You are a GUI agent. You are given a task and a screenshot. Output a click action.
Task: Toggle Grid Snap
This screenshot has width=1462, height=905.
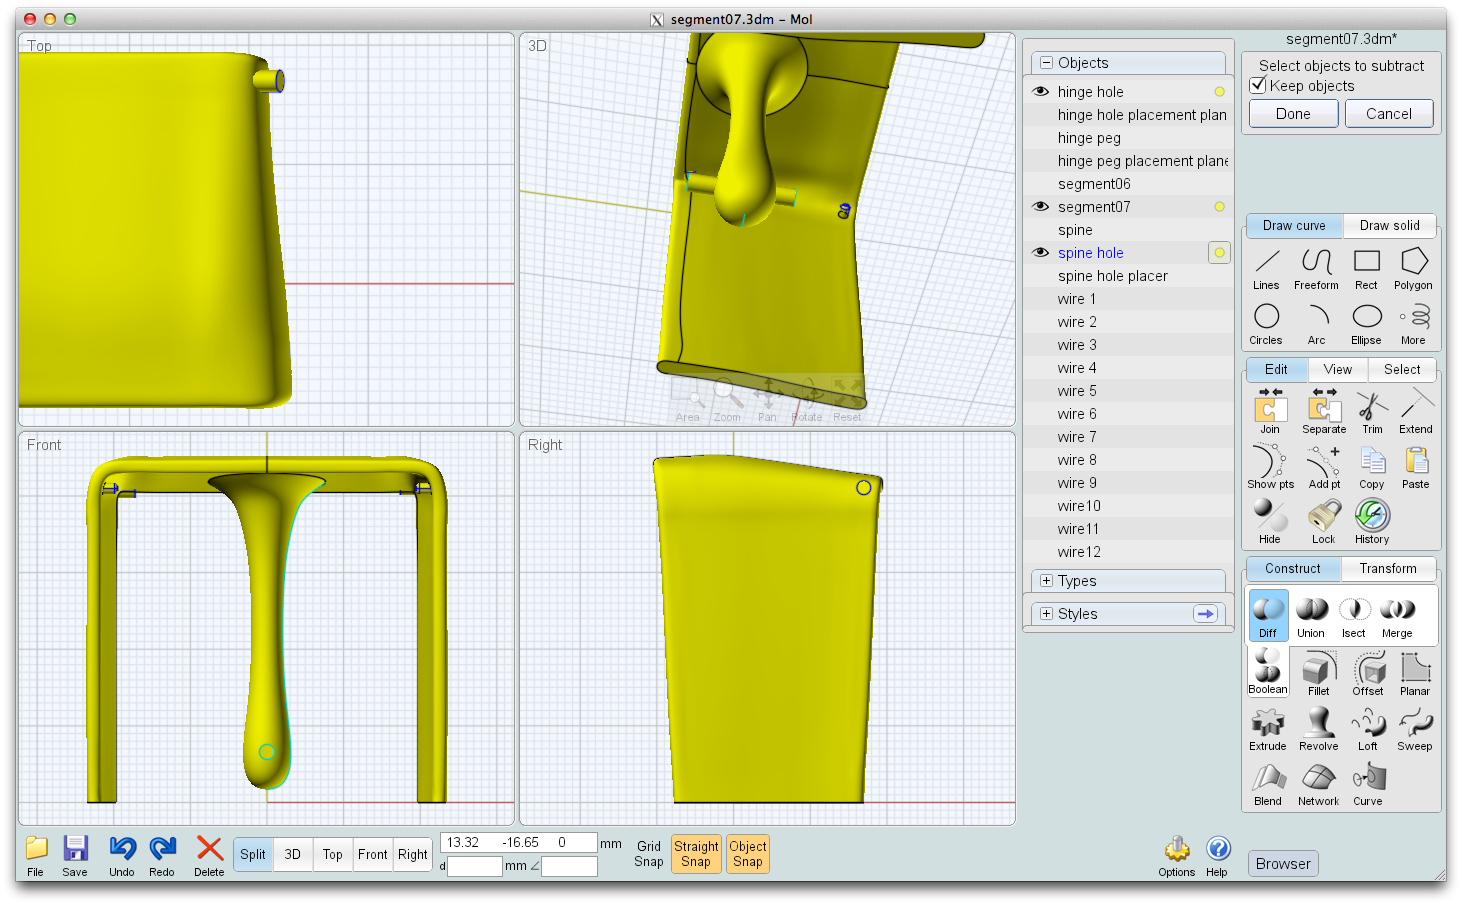649,854
